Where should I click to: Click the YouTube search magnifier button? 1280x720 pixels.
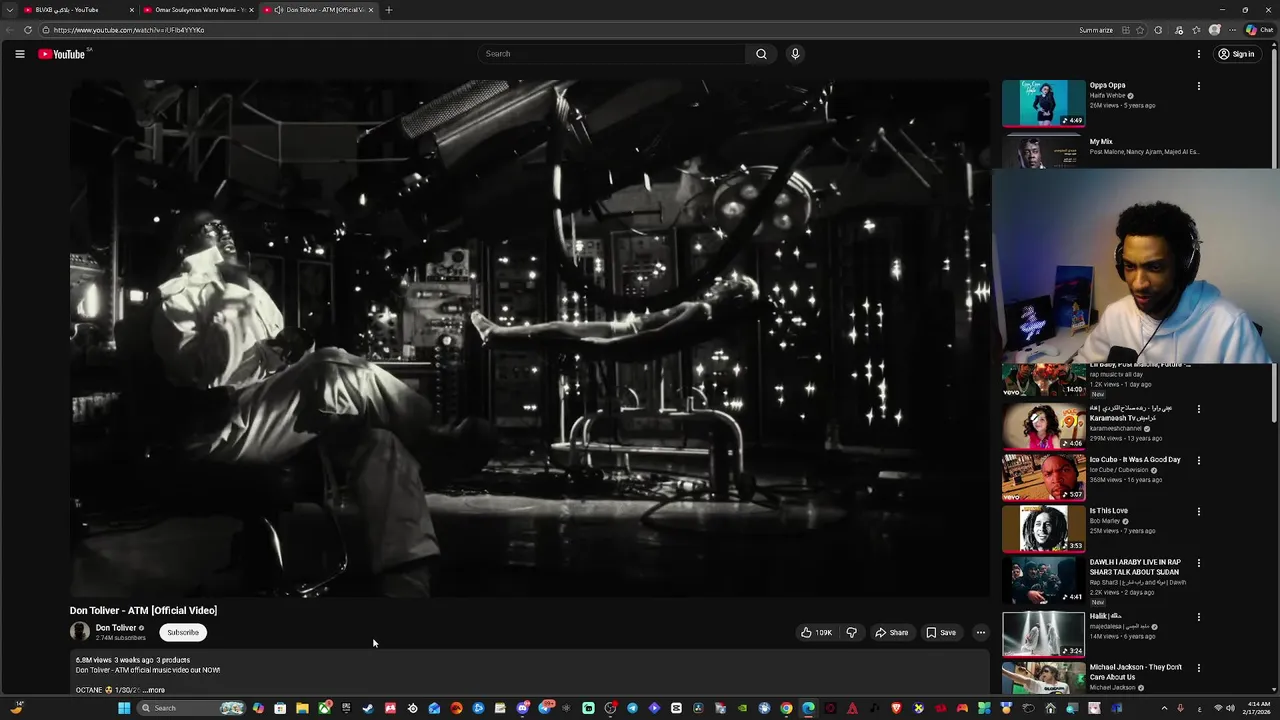(x=761, y=54)
